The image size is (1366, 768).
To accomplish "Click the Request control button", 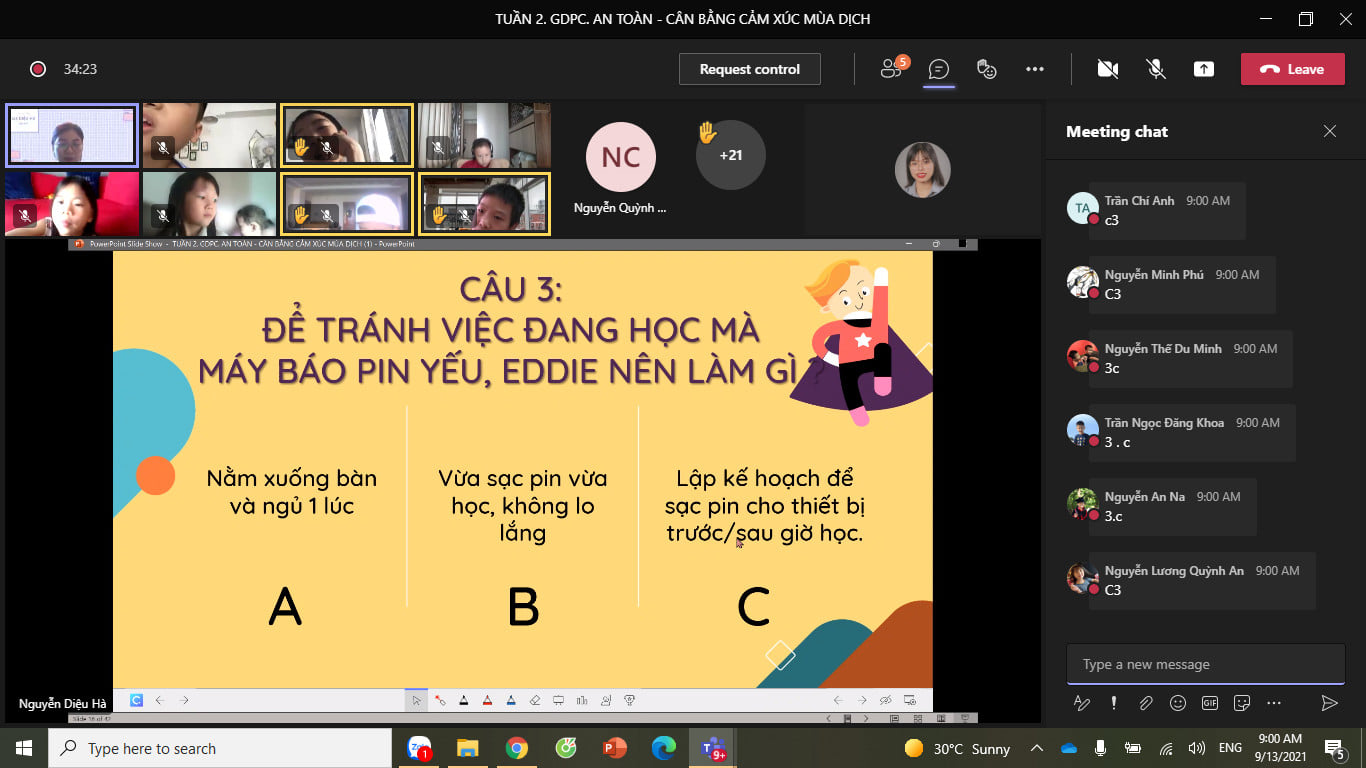I will tap(749, 69).
